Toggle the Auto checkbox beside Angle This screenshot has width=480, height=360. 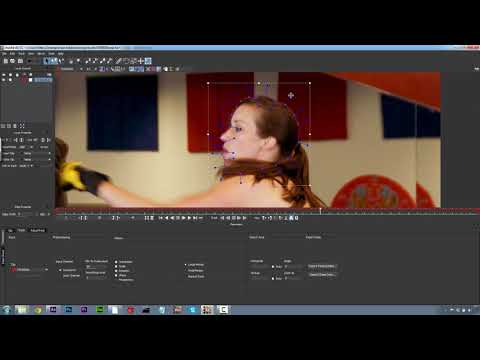(273, 266)
